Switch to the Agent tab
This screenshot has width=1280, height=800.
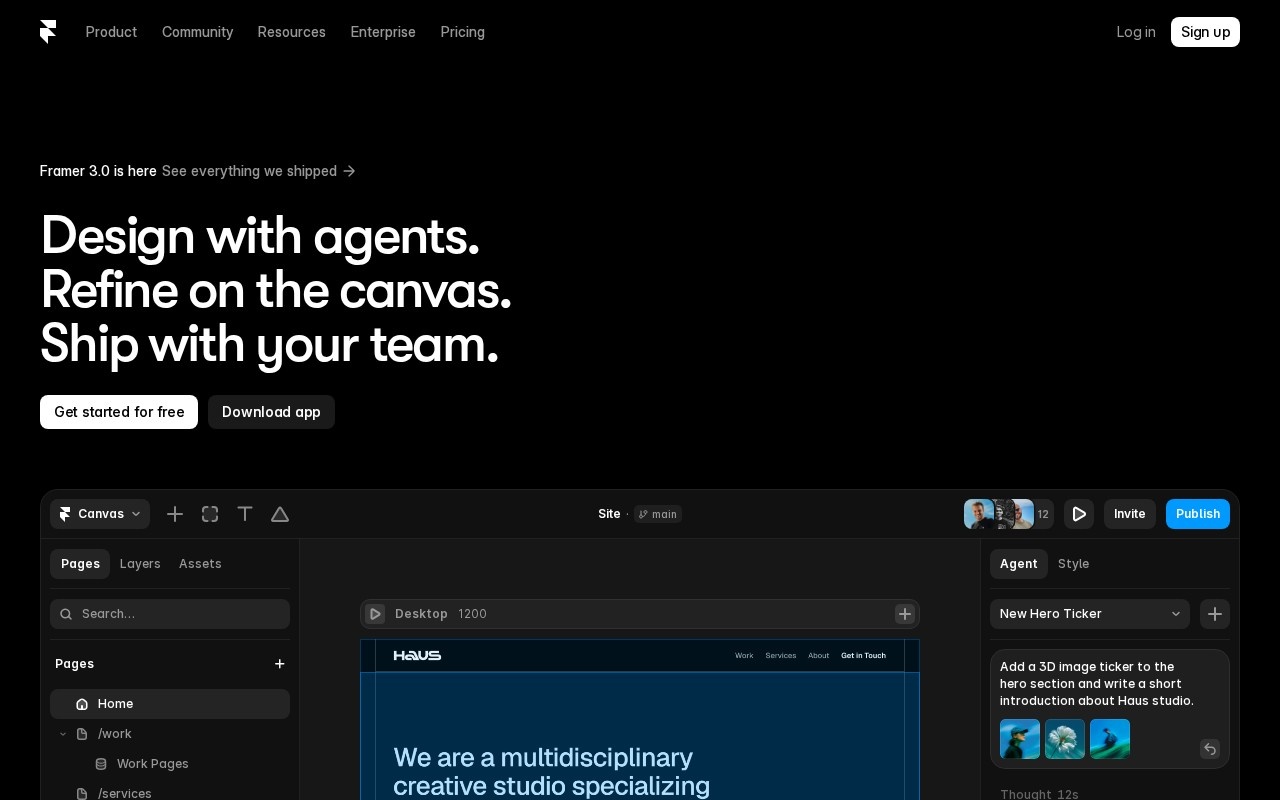click(x=1019, y=564)
